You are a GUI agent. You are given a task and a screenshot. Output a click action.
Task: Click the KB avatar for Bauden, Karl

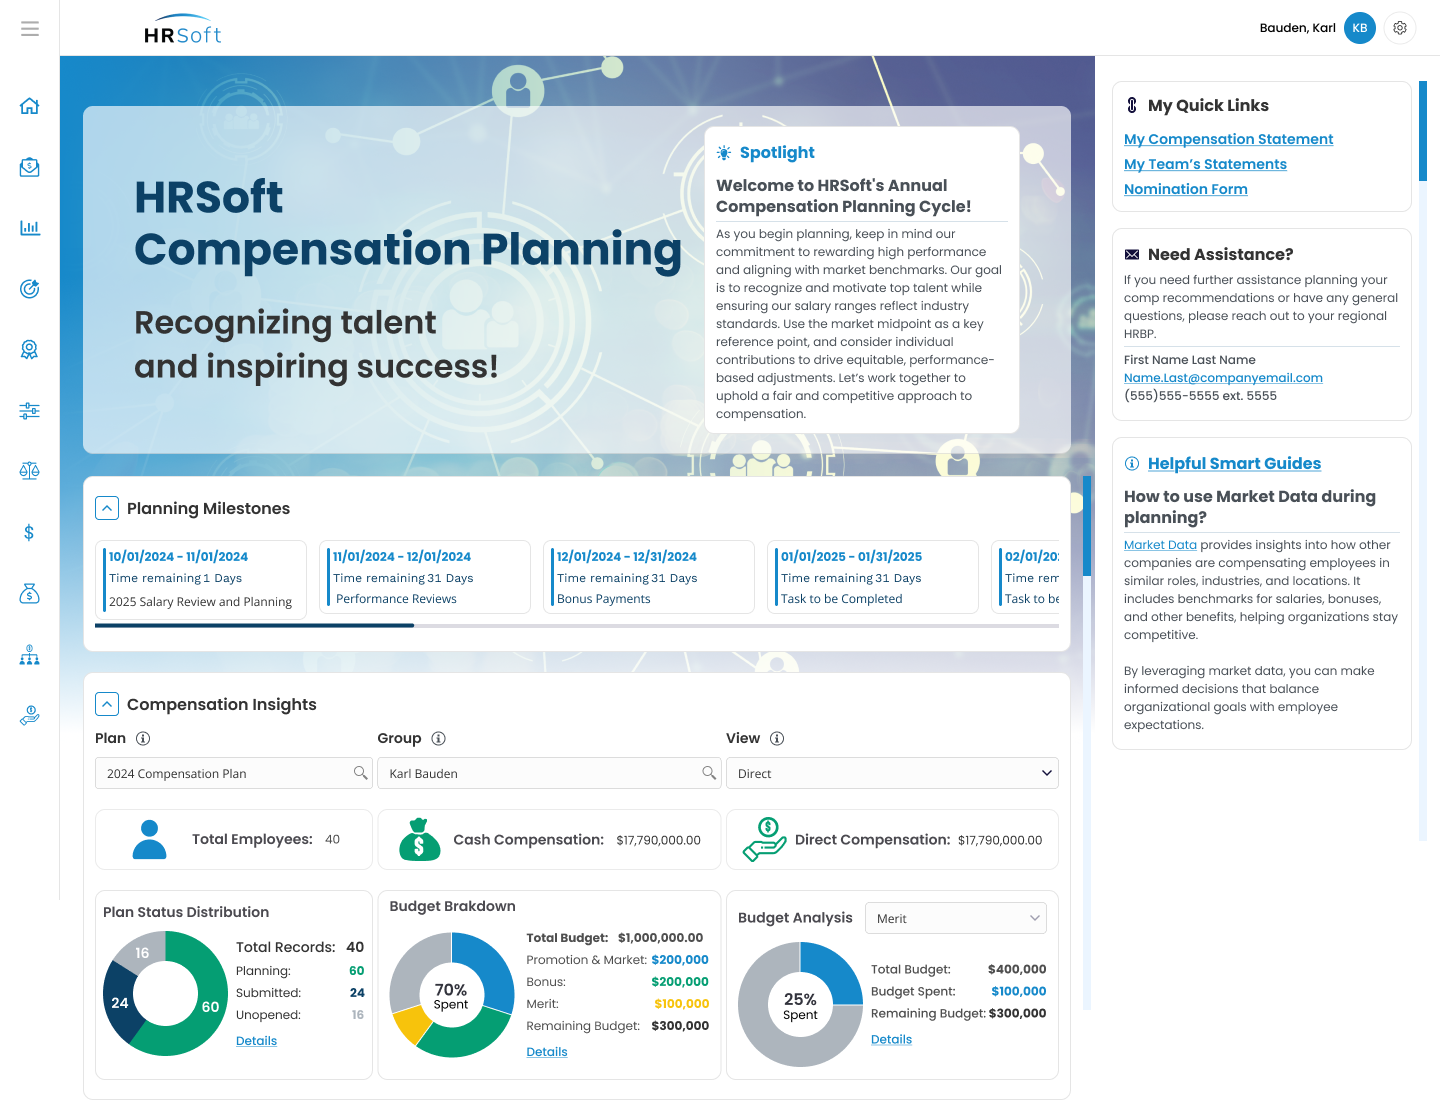(x=1359, y=27)
